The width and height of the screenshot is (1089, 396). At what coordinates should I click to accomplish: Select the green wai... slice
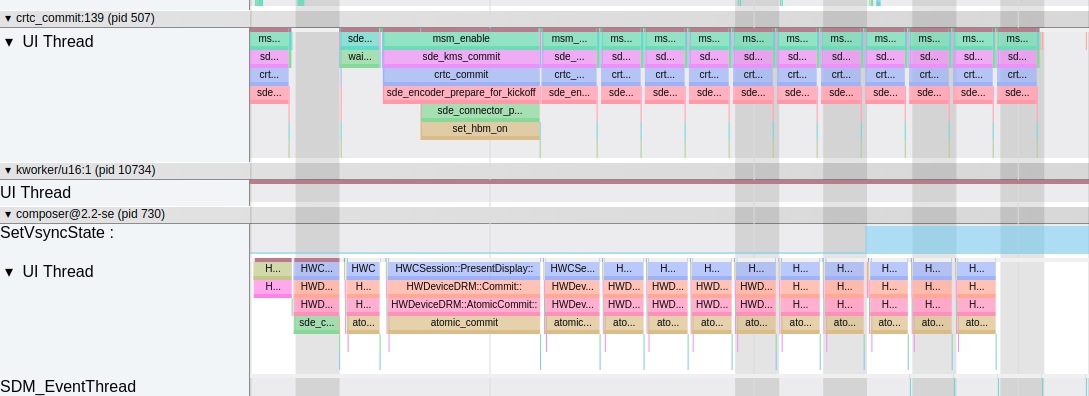(x=360, y=58)
